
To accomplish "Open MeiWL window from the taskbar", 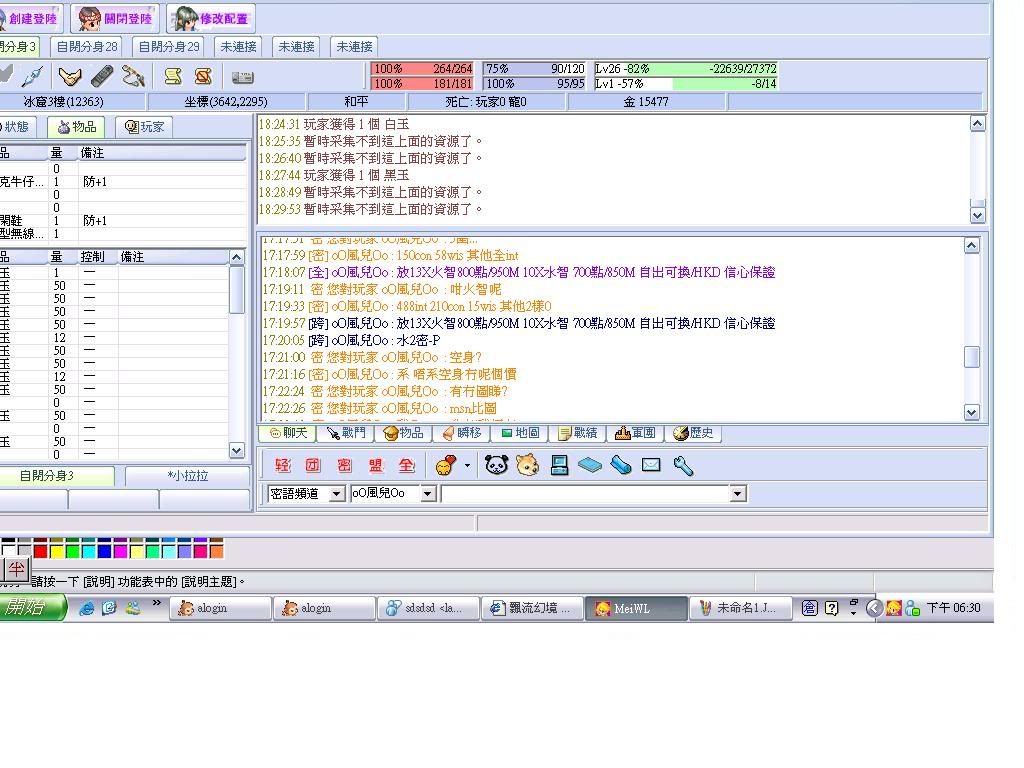I will click(636, 608).
